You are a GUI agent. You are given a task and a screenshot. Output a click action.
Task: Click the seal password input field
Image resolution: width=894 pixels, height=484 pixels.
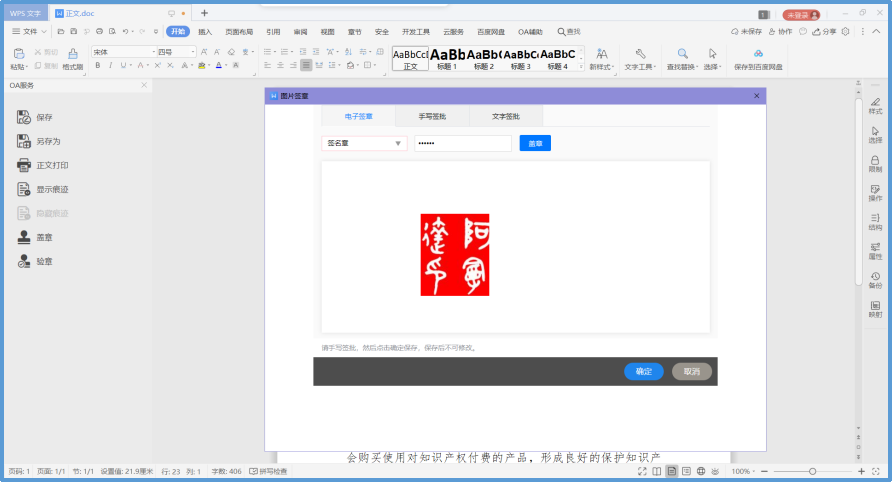(x=463, y=143)
